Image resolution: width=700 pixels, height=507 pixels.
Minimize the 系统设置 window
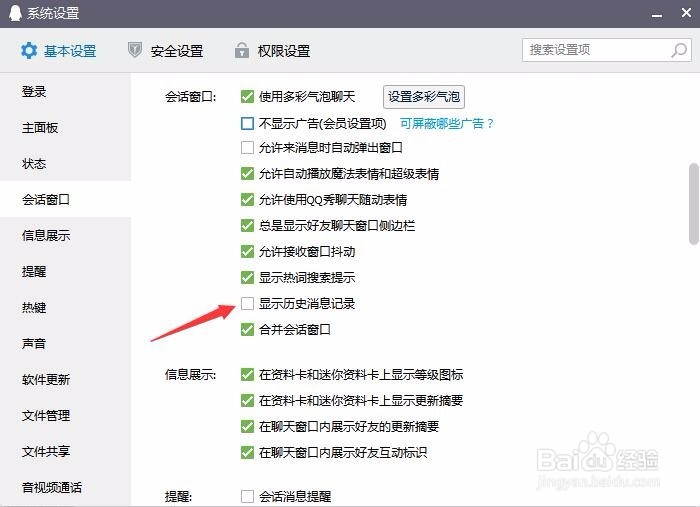[x=657, y=15]
